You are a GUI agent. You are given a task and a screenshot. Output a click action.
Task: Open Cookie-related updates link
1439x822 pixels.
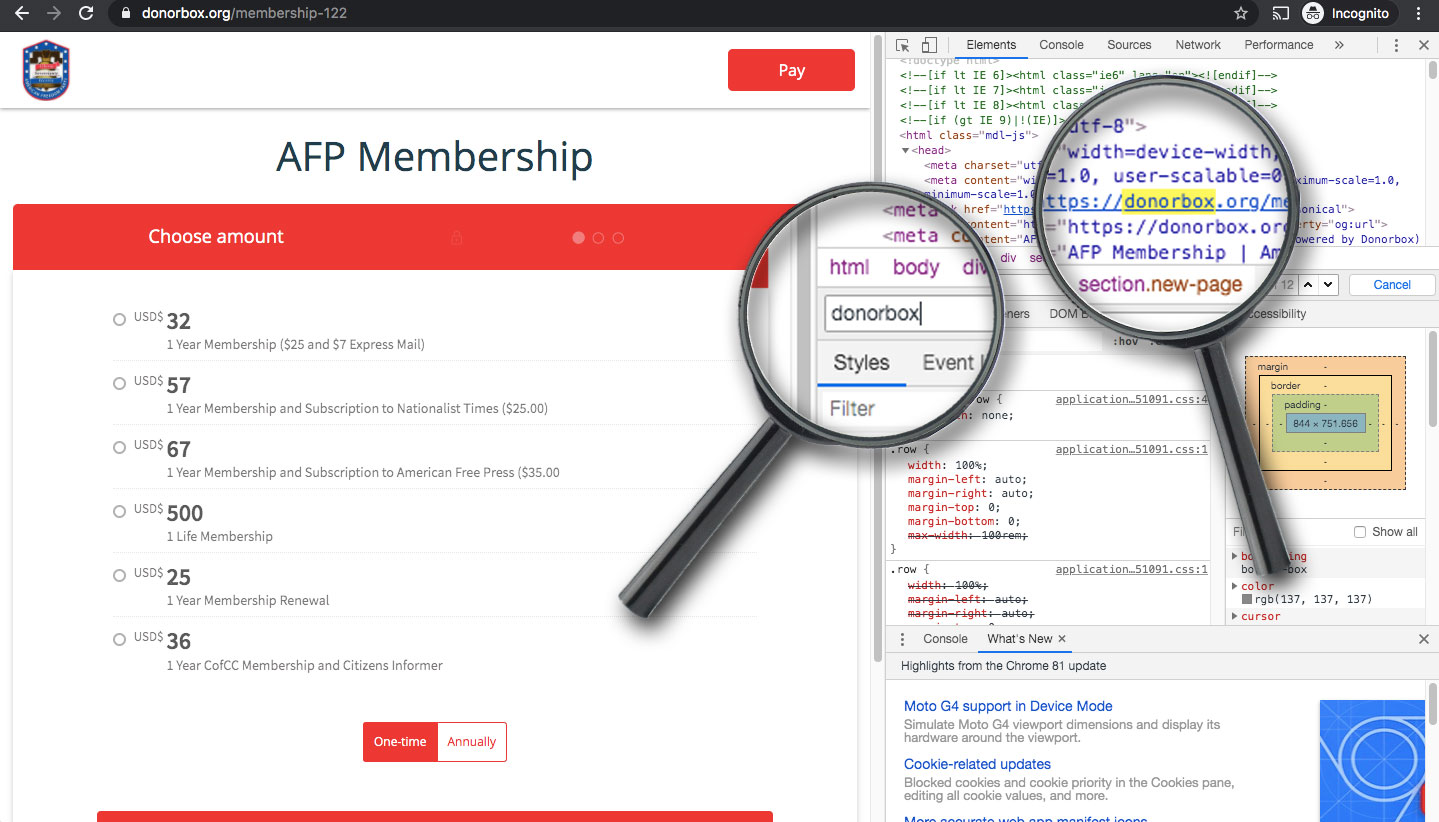tap(977, 764)
